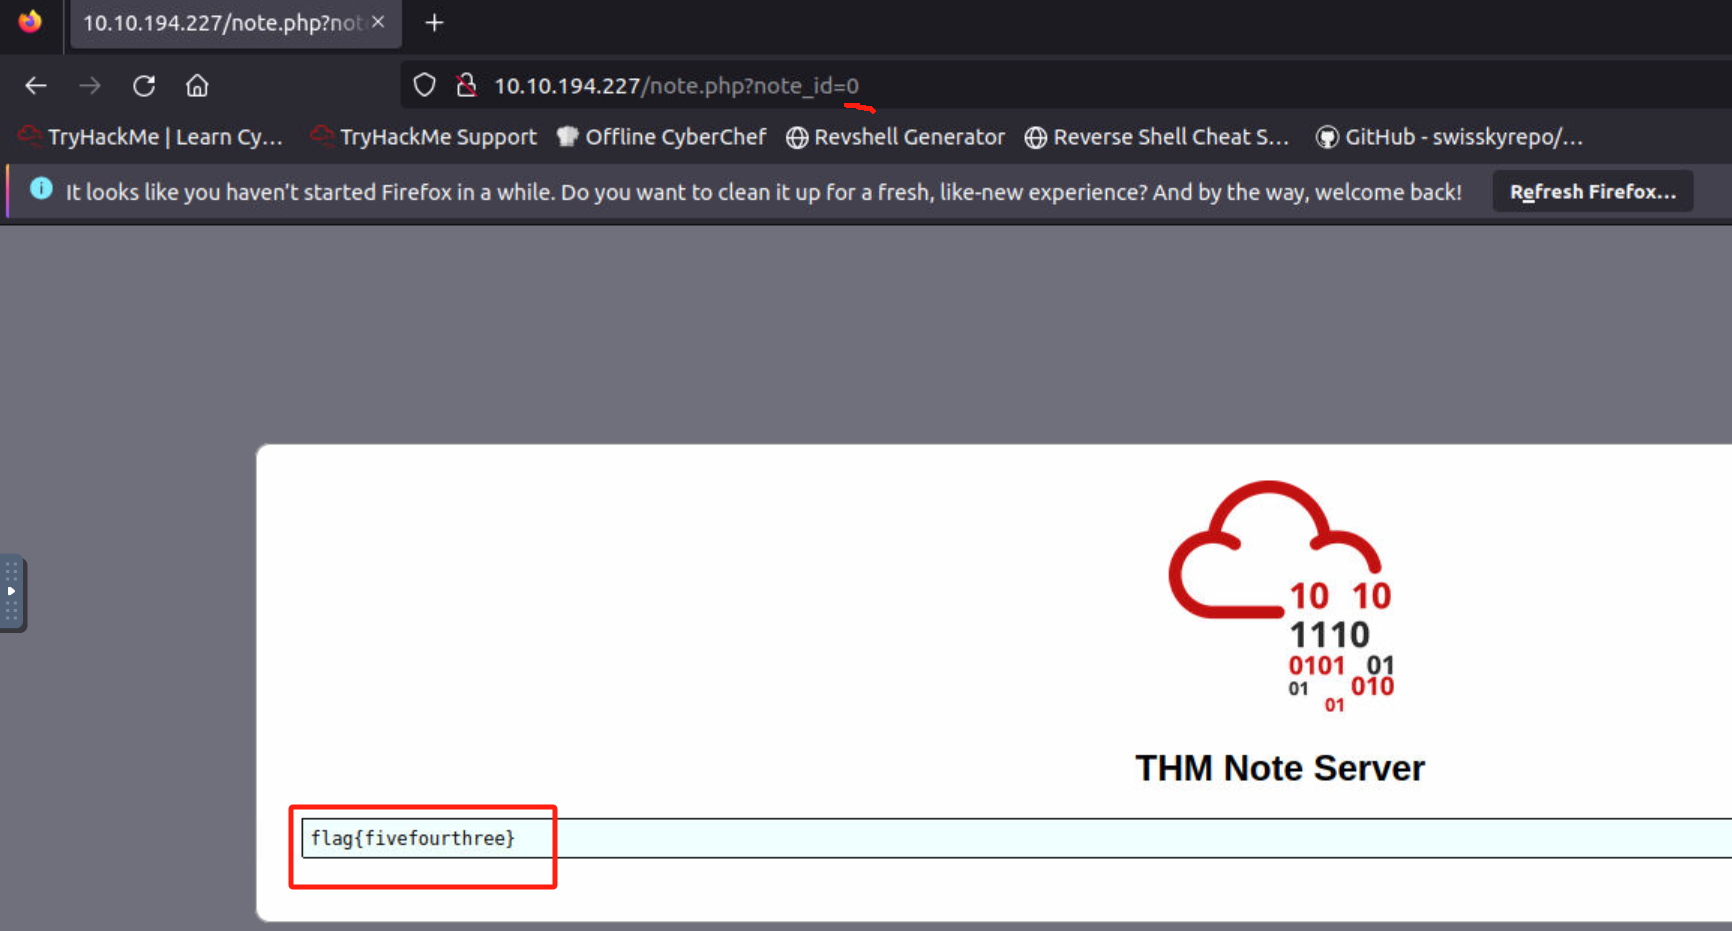Close the note.php browser tab
The height and width of the screenshot is (931, 1732).
pyautogui.click(x=378, y=22)
